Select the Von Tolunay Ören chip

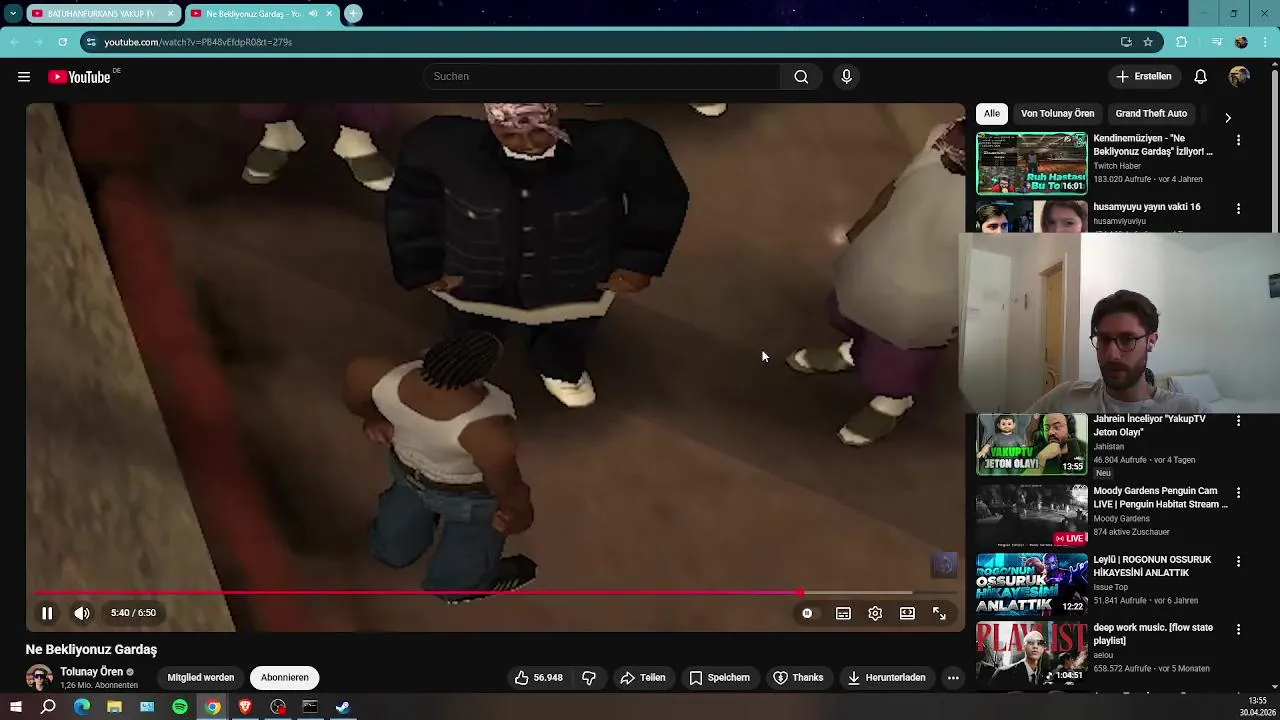1057,114
